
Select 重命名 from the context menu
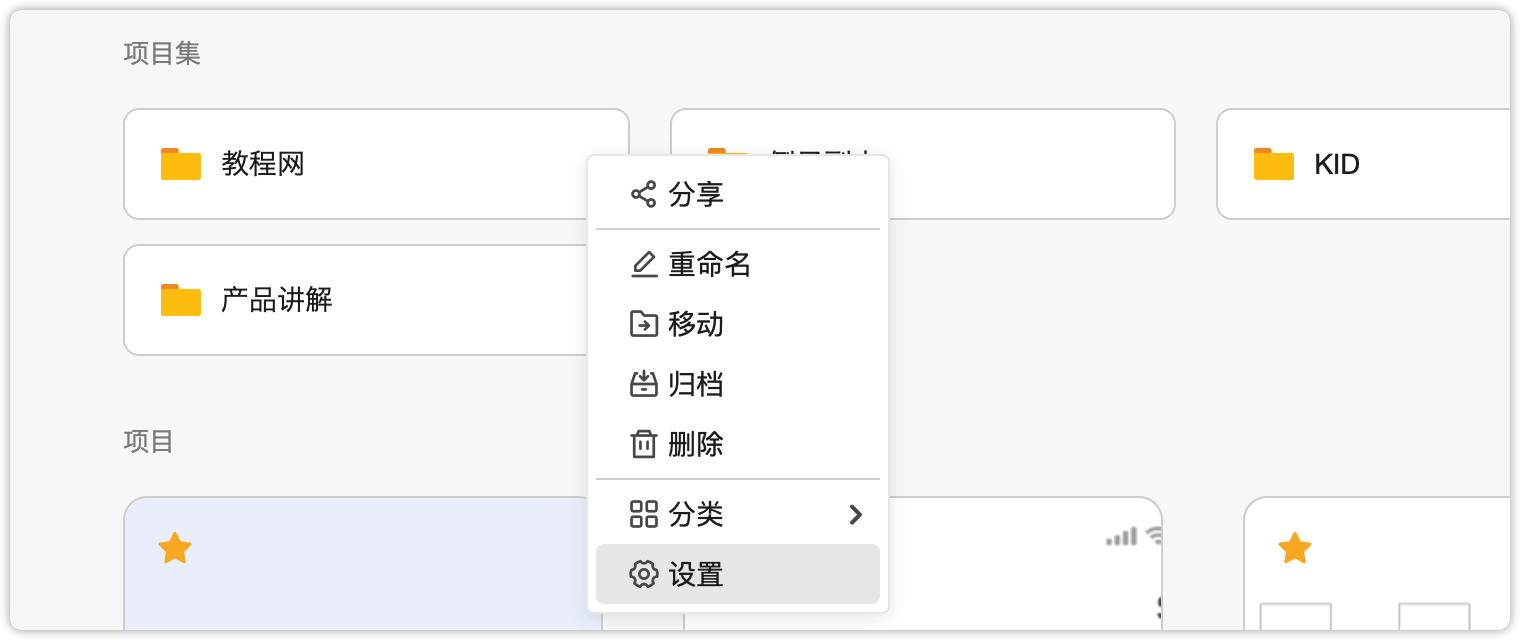coord(710,264)
